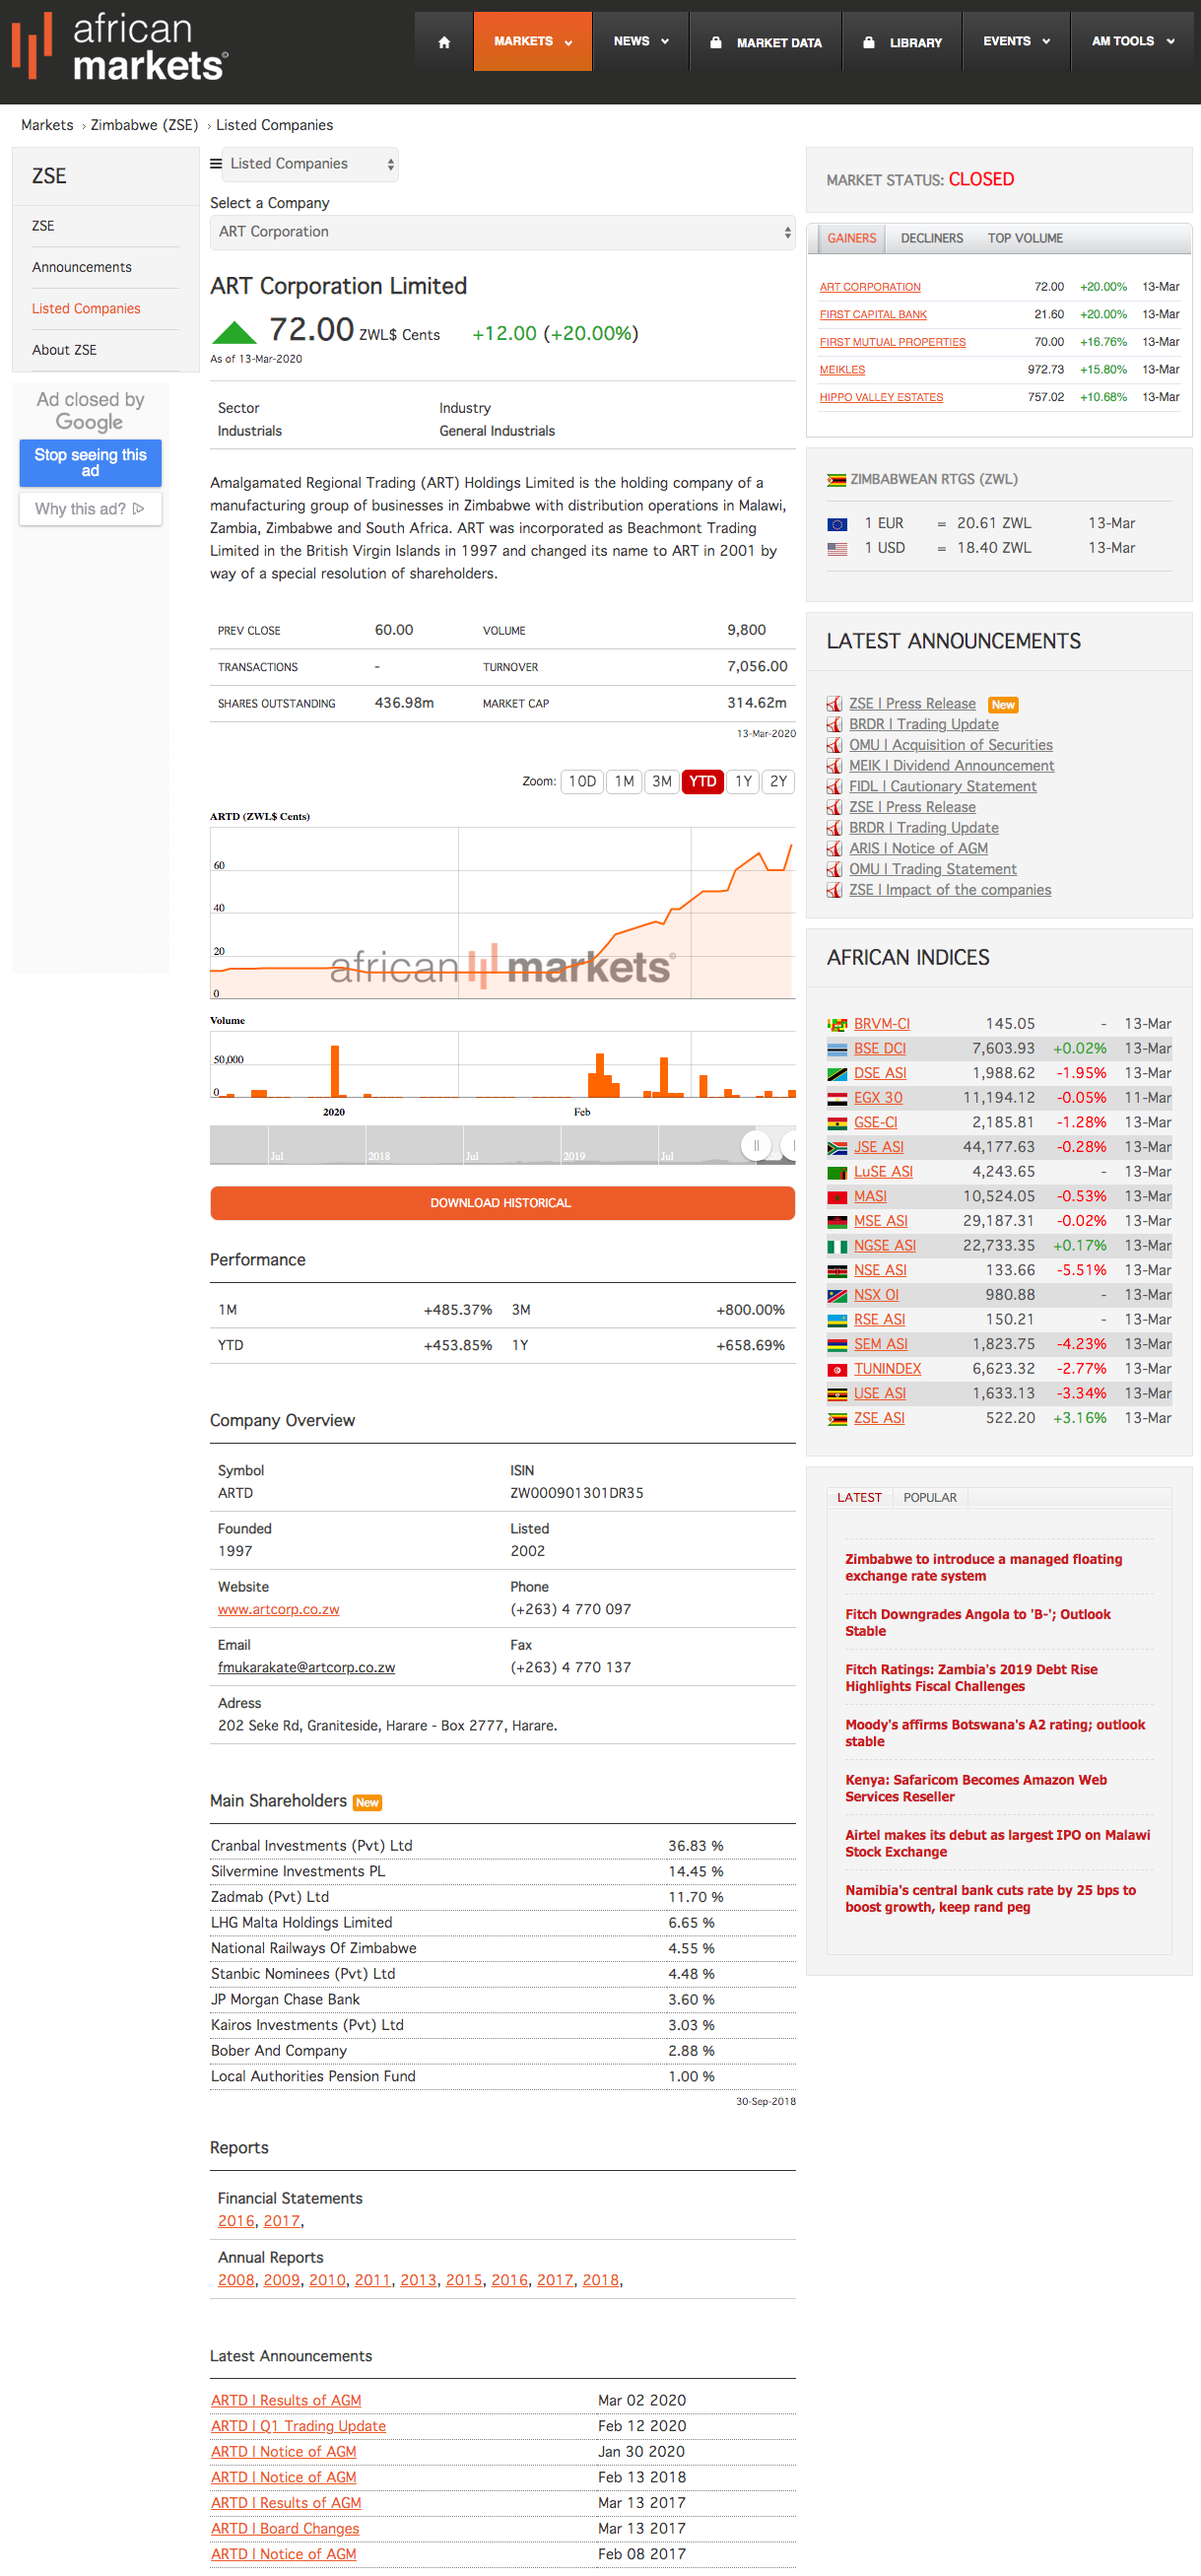This screenshot has width=1201, height=2576.
Task: Go to the home icon in navbar
Action: click(x=444, y=42)
